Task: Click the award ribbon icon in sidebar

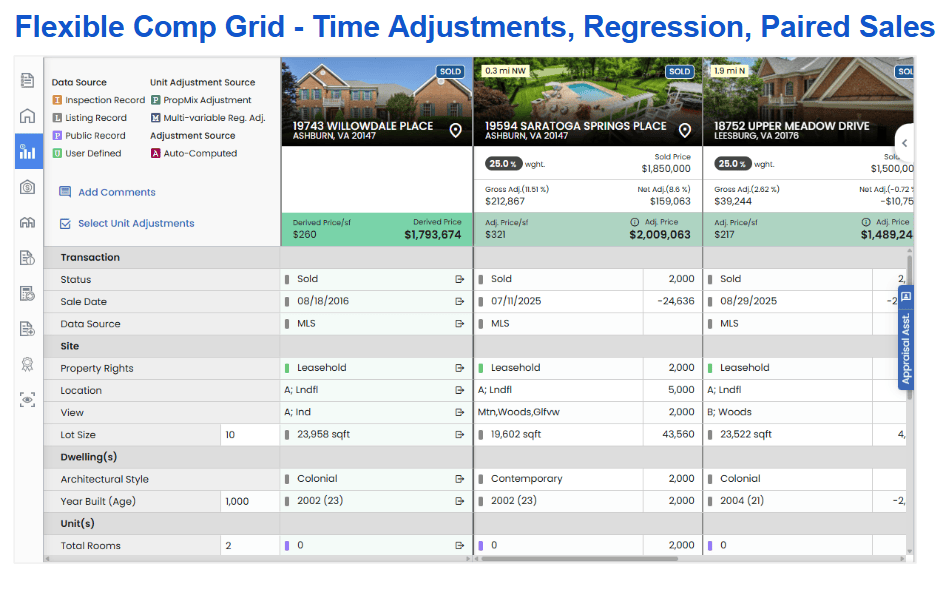Action: click(x=28, y=364)
